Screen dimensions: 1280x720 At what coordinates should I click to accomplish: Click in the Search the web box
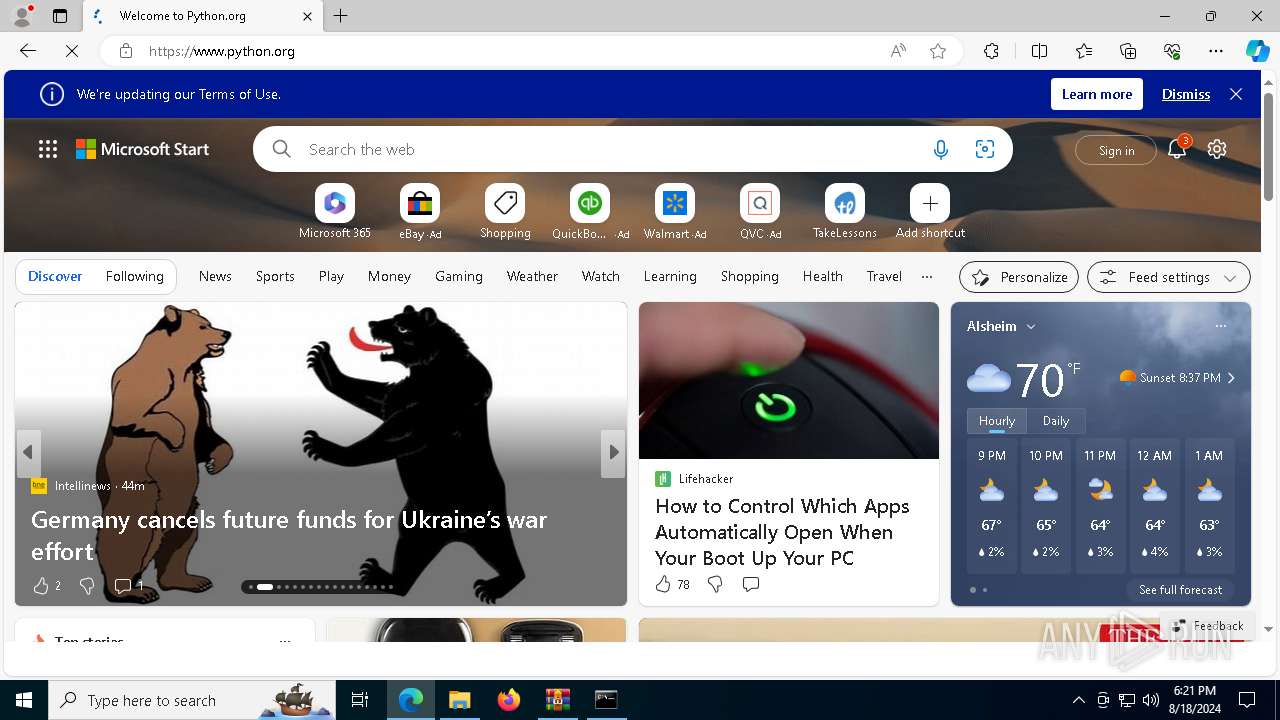tap(610, 149)
